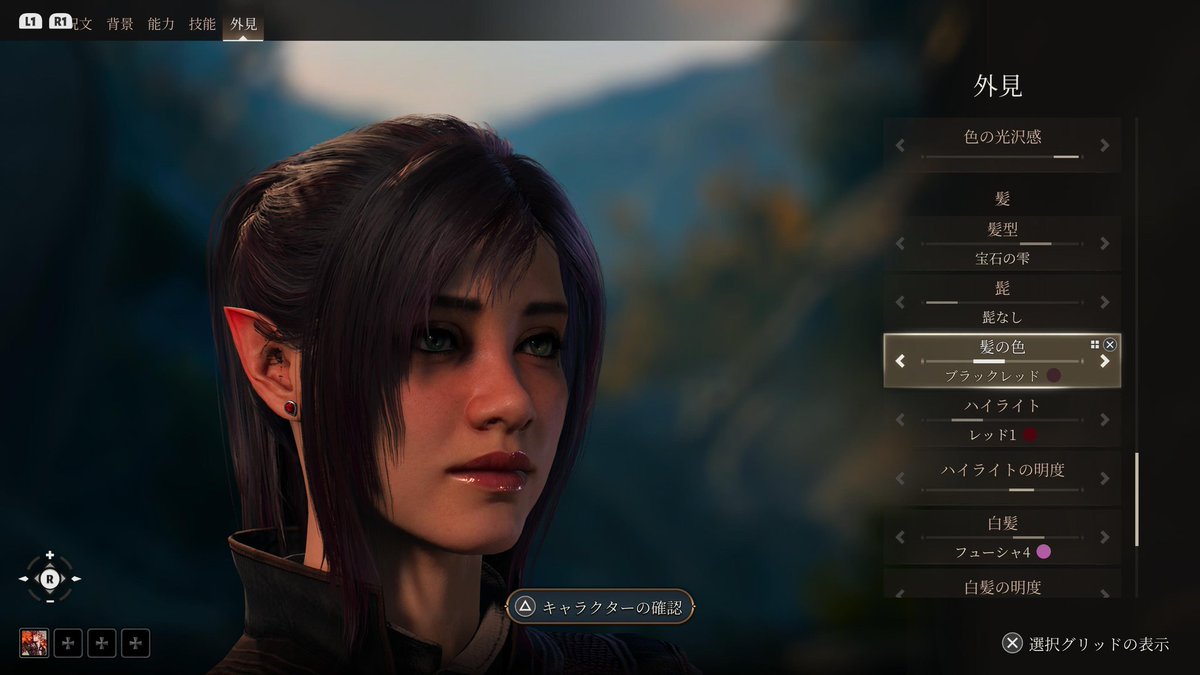
Task: Click the 髪型 slider bar
Action: [x=1002, y=243]
